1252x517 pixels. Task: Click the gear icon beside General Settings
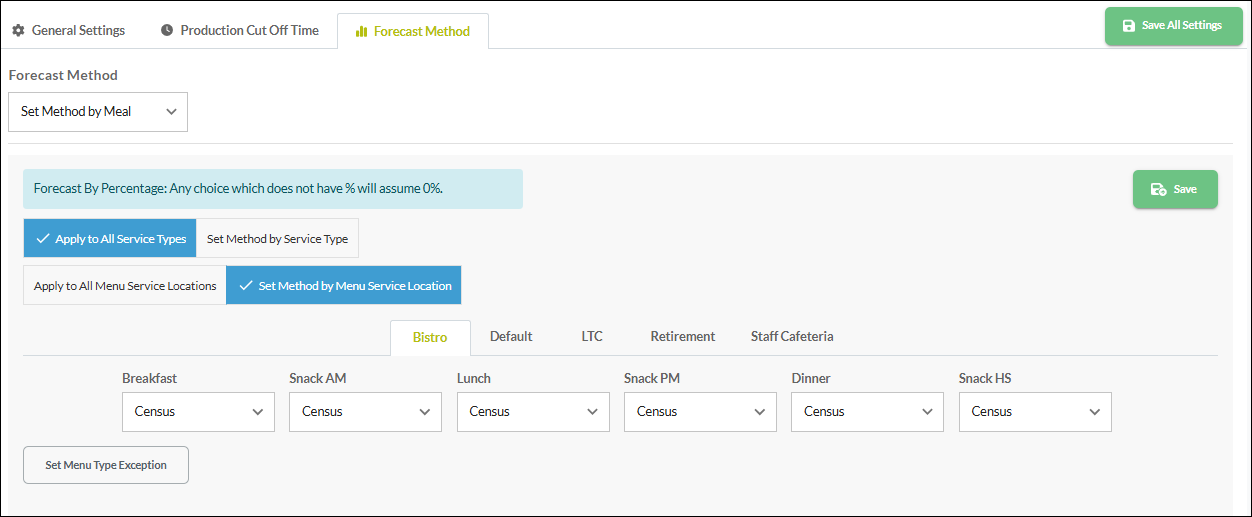pos(18,31)
